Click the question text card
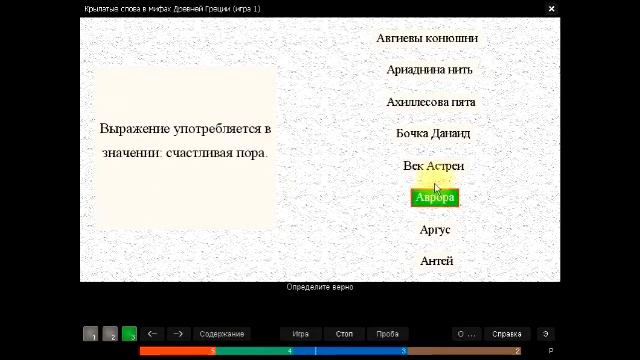 click(x=185, y=148)
